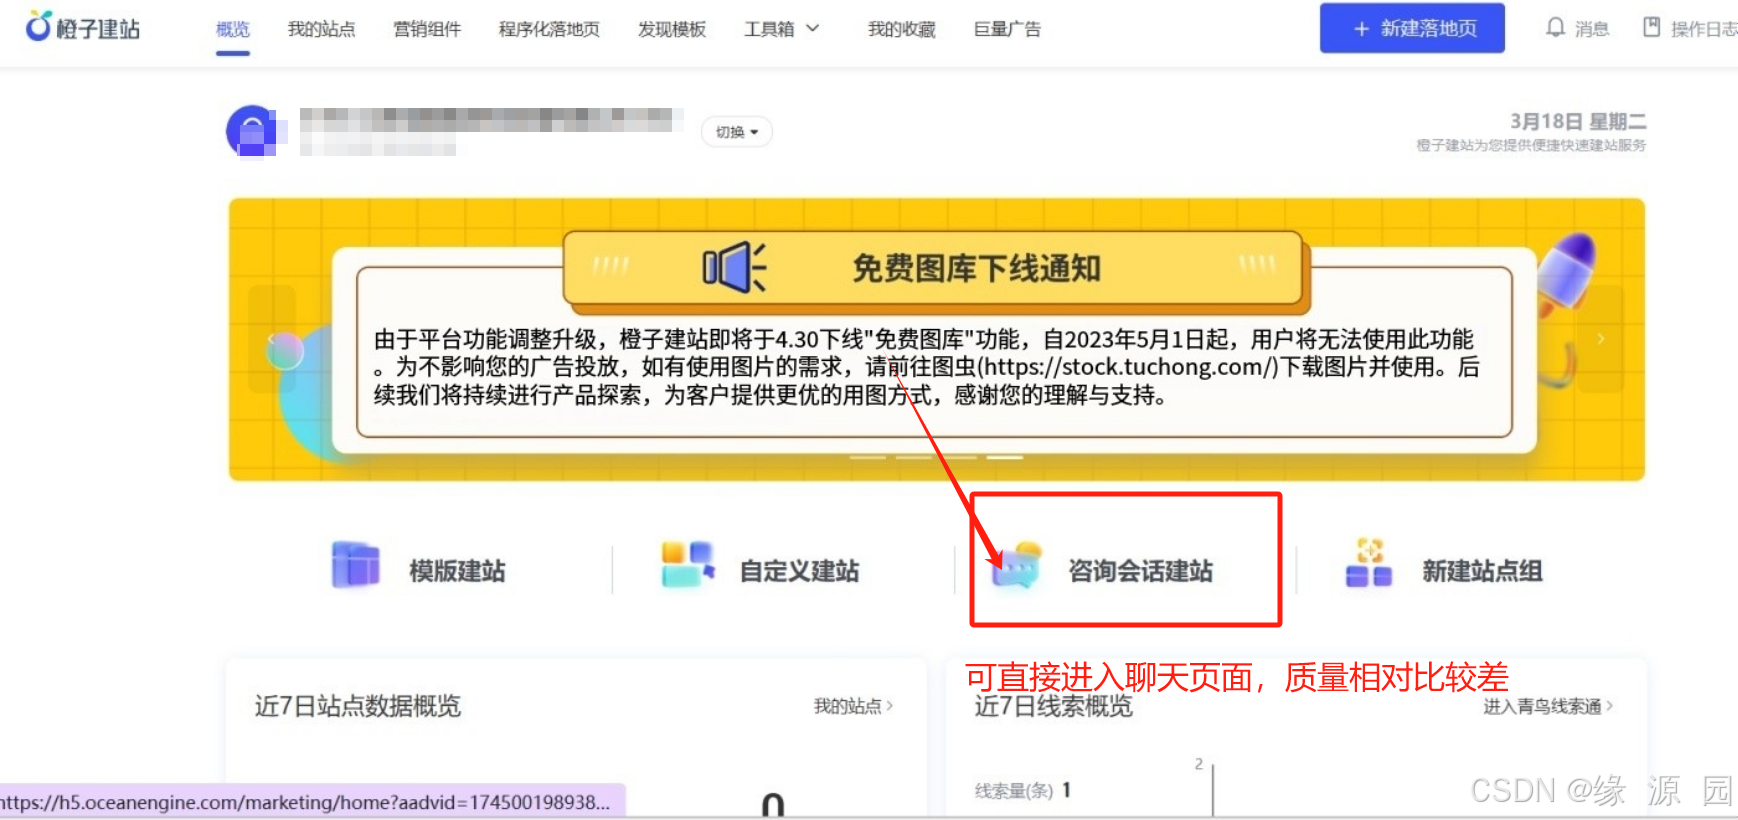Expand the 工具箱 dropdown
1738x820 pixels.
pos(782,29)
